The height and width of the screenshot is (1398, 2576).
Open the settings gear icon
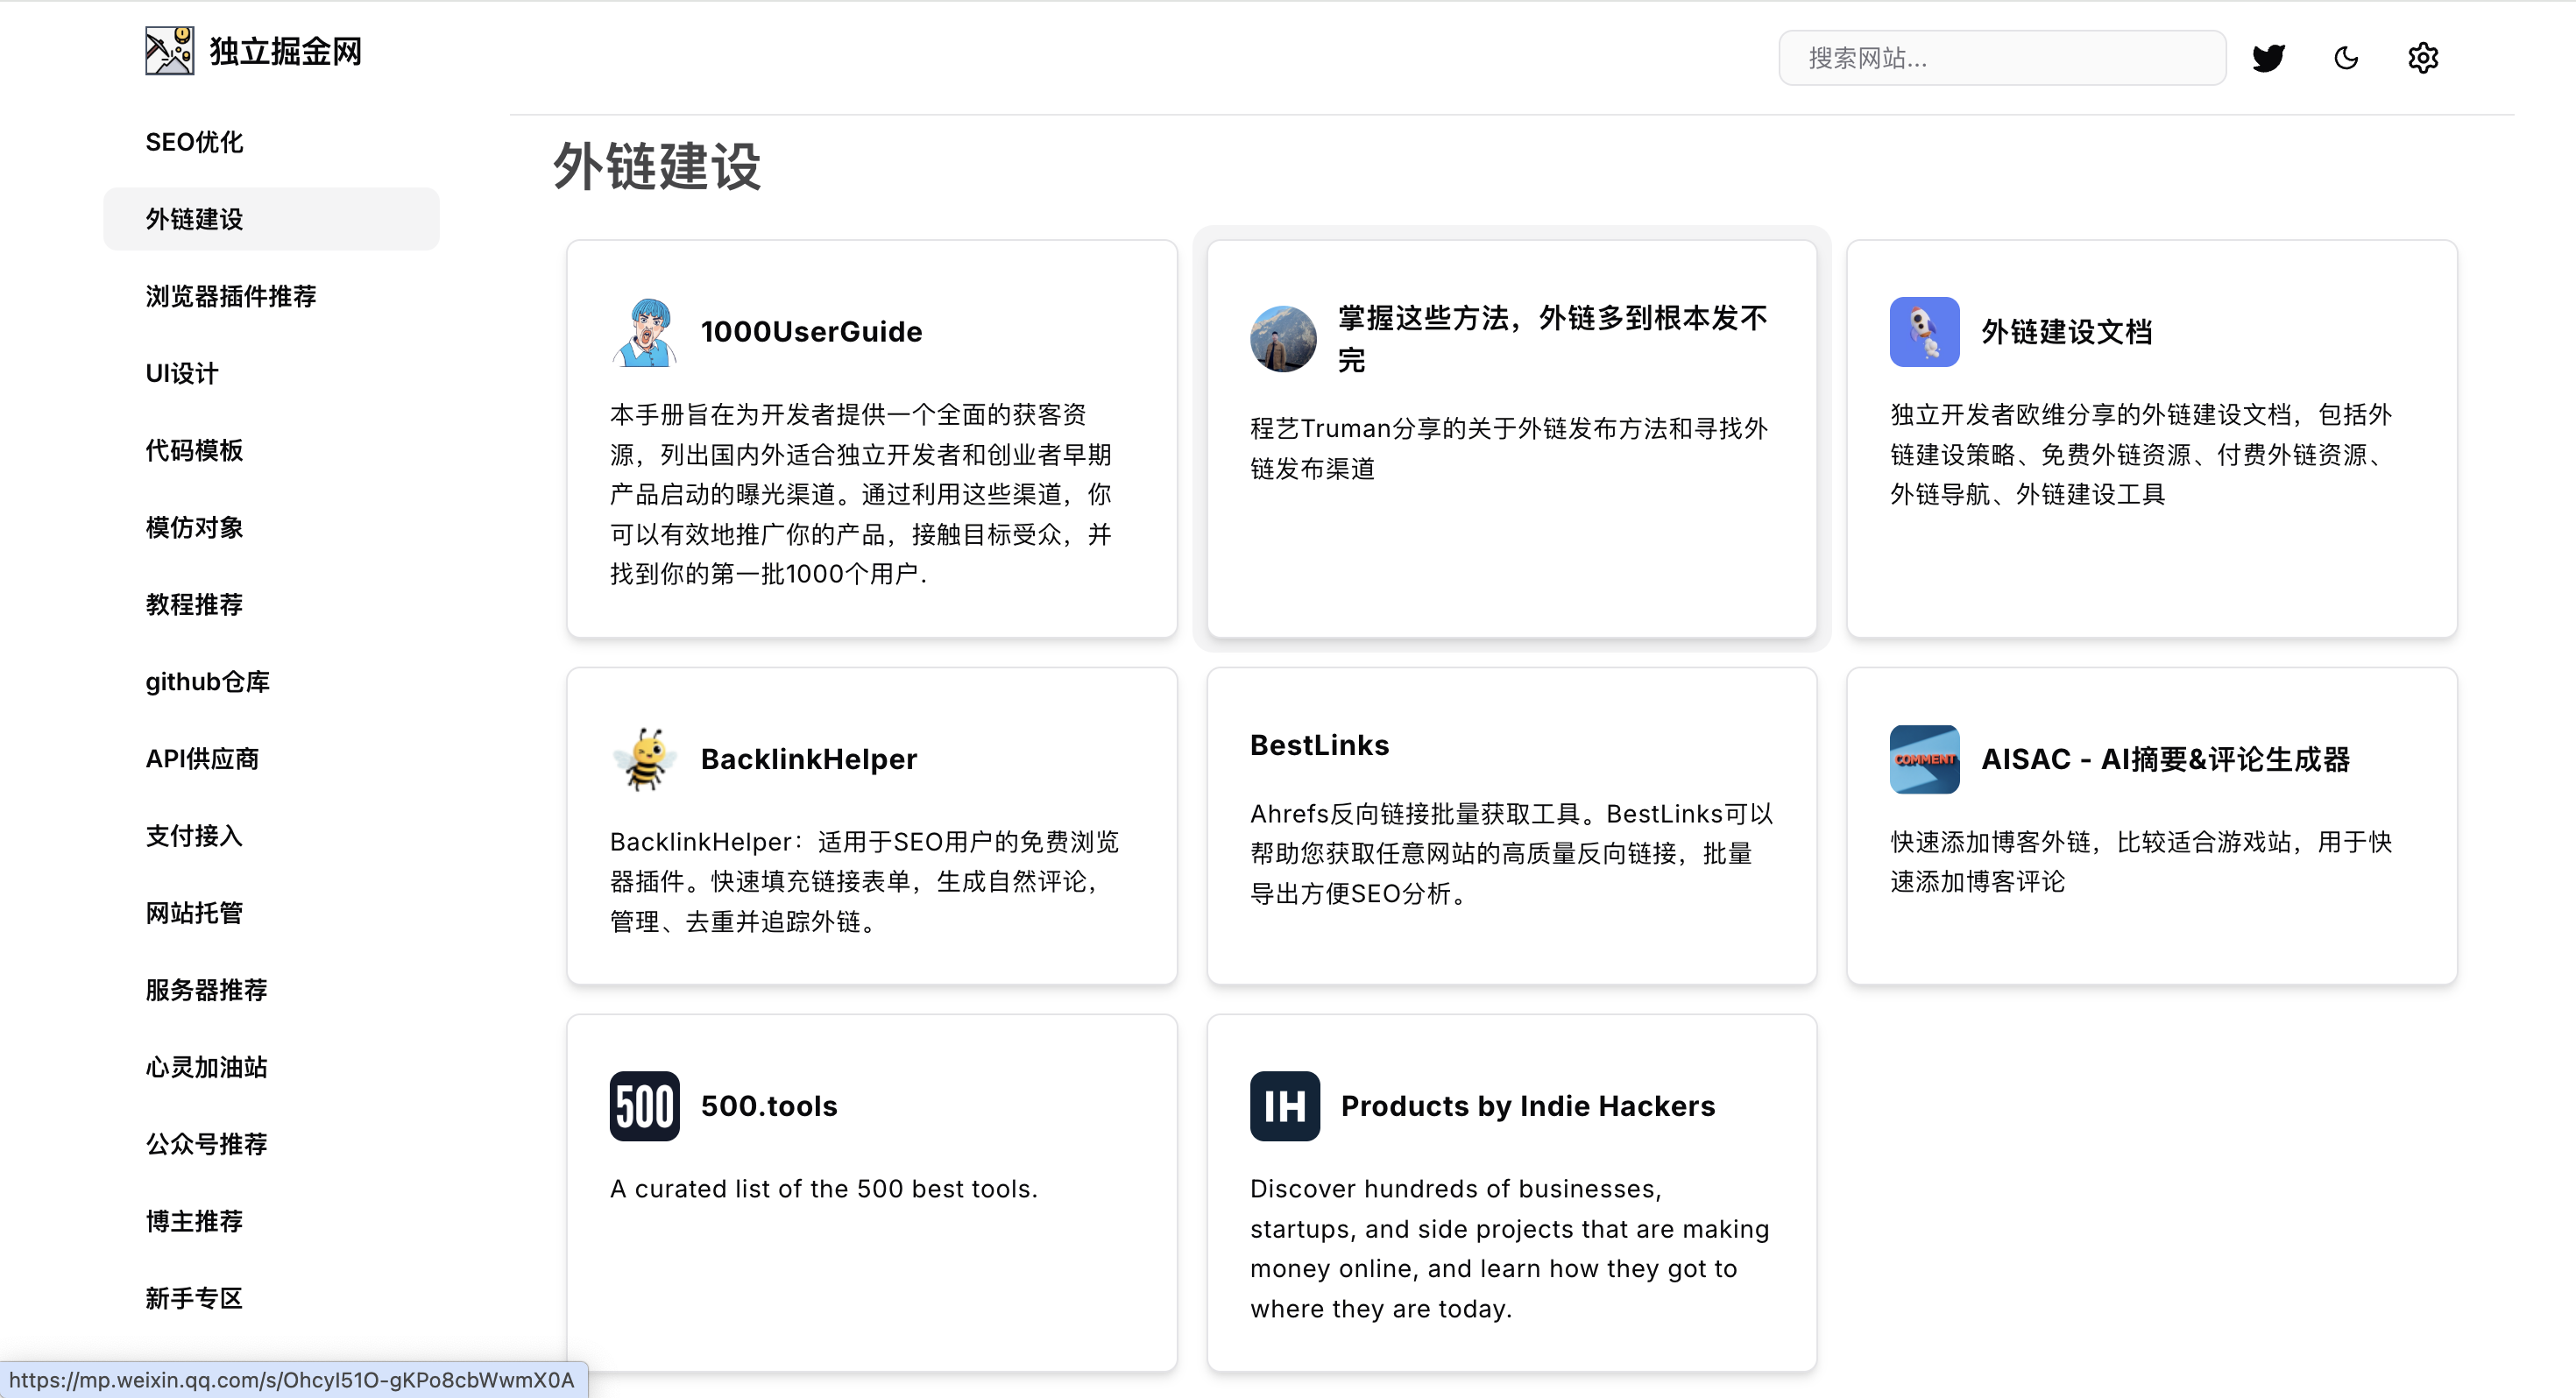2422,58
